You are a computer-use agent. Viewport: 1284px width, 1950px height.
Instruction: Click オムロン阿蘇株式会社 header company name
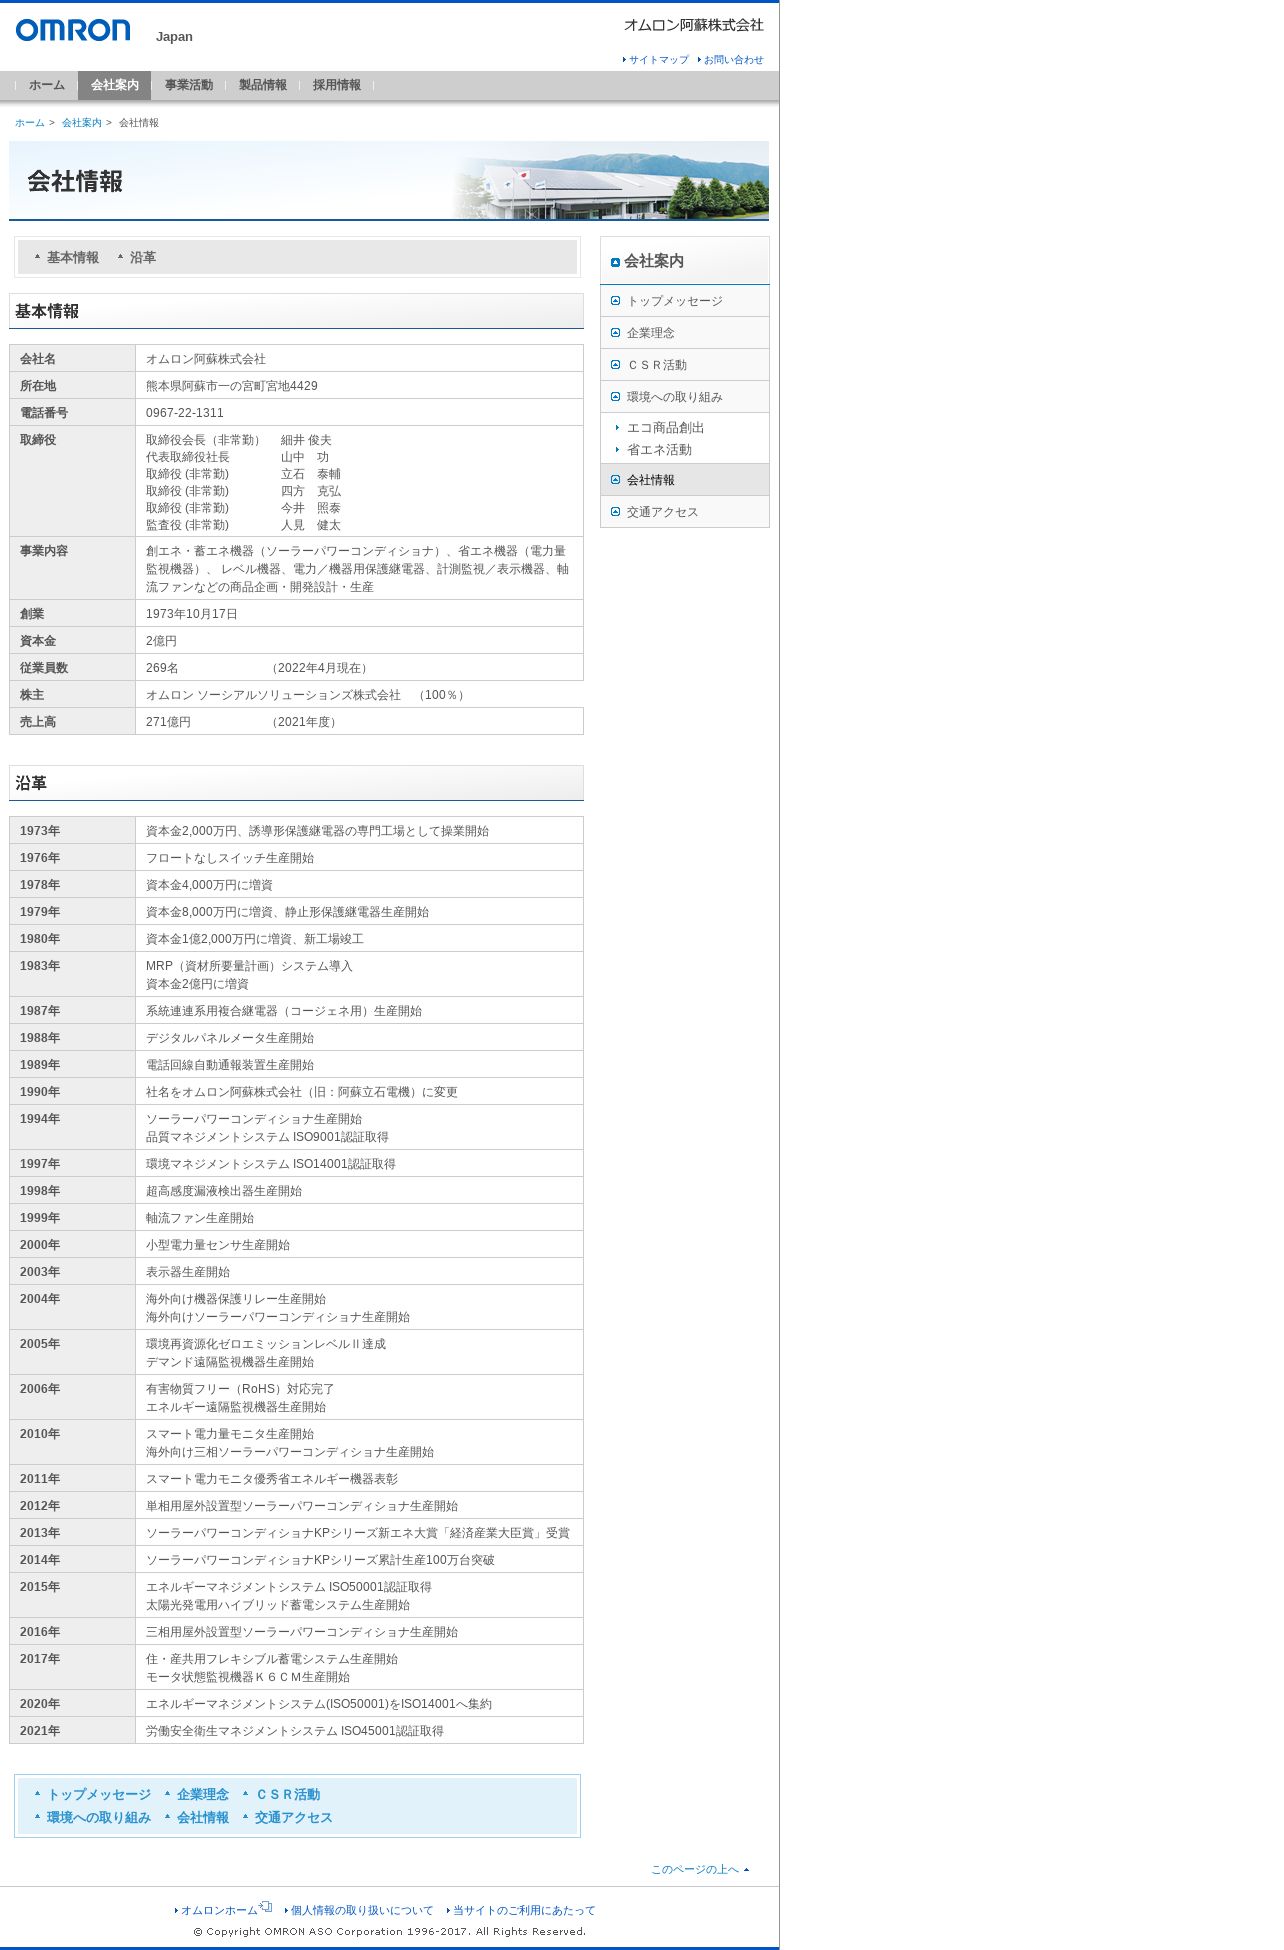tap(693, 25)
